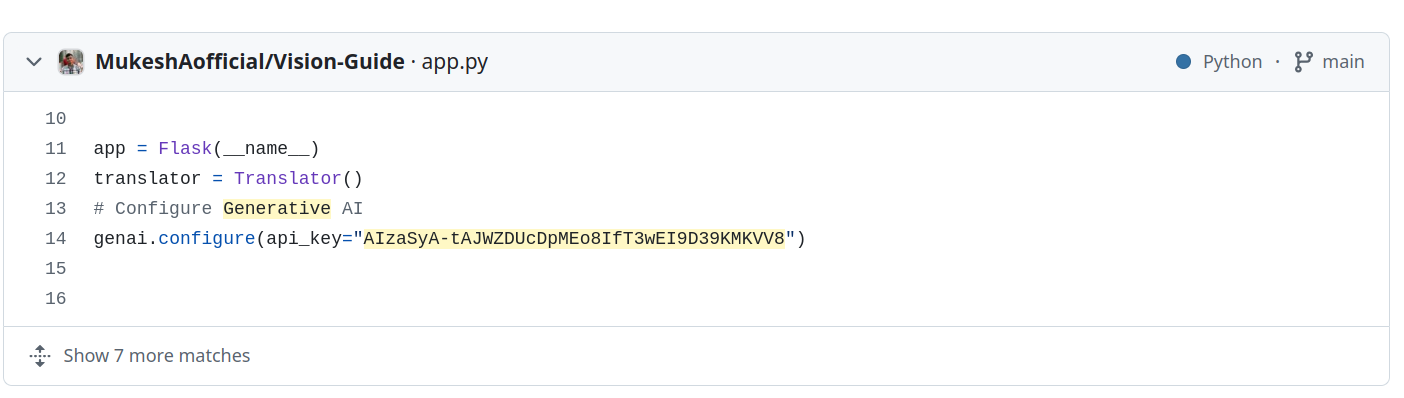Go to line number 12

click(55, 179)
